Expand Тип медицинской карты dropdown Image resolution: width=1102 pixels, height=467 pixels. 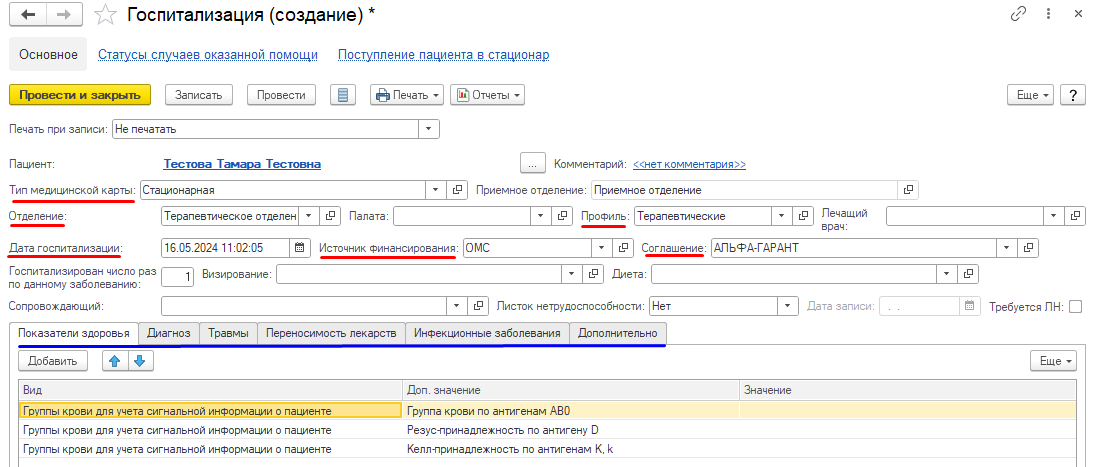pos(435,190)
